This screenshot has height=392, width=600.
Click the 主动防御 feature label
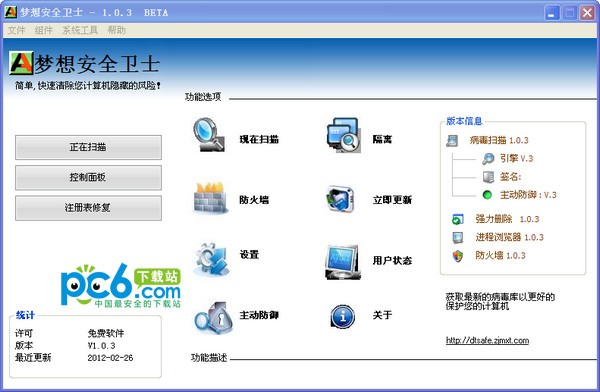tap(259, 315)
